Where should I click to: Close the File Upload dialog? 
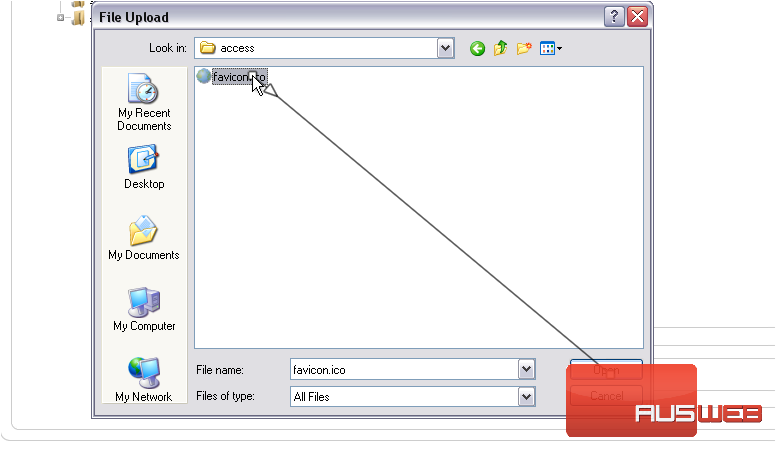[x=637, y=17]
